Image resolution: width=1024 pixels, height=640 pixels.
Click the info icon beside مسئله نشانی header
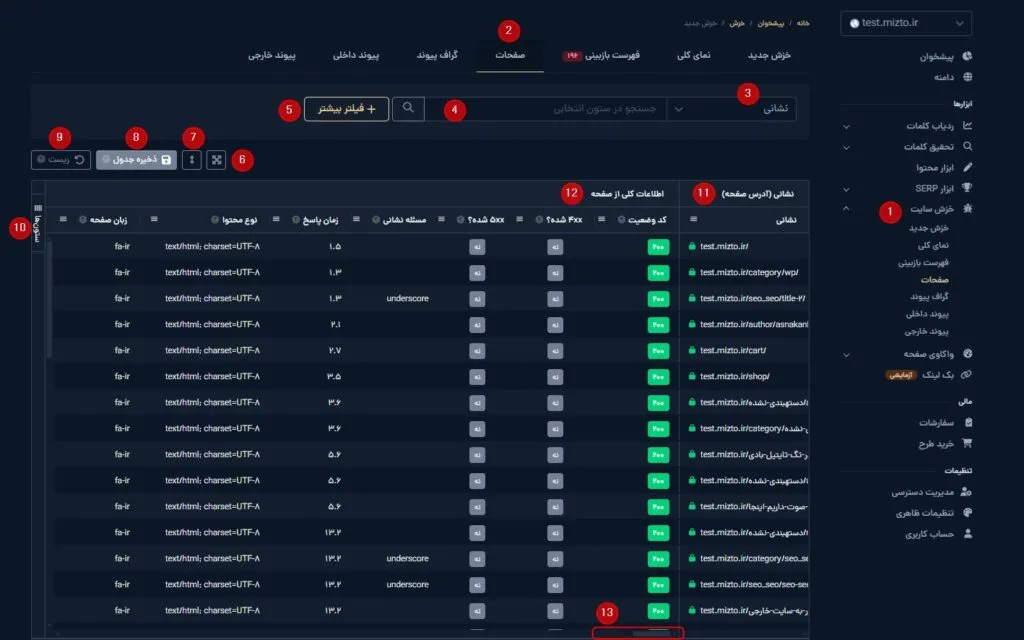[x=376, y=220]
